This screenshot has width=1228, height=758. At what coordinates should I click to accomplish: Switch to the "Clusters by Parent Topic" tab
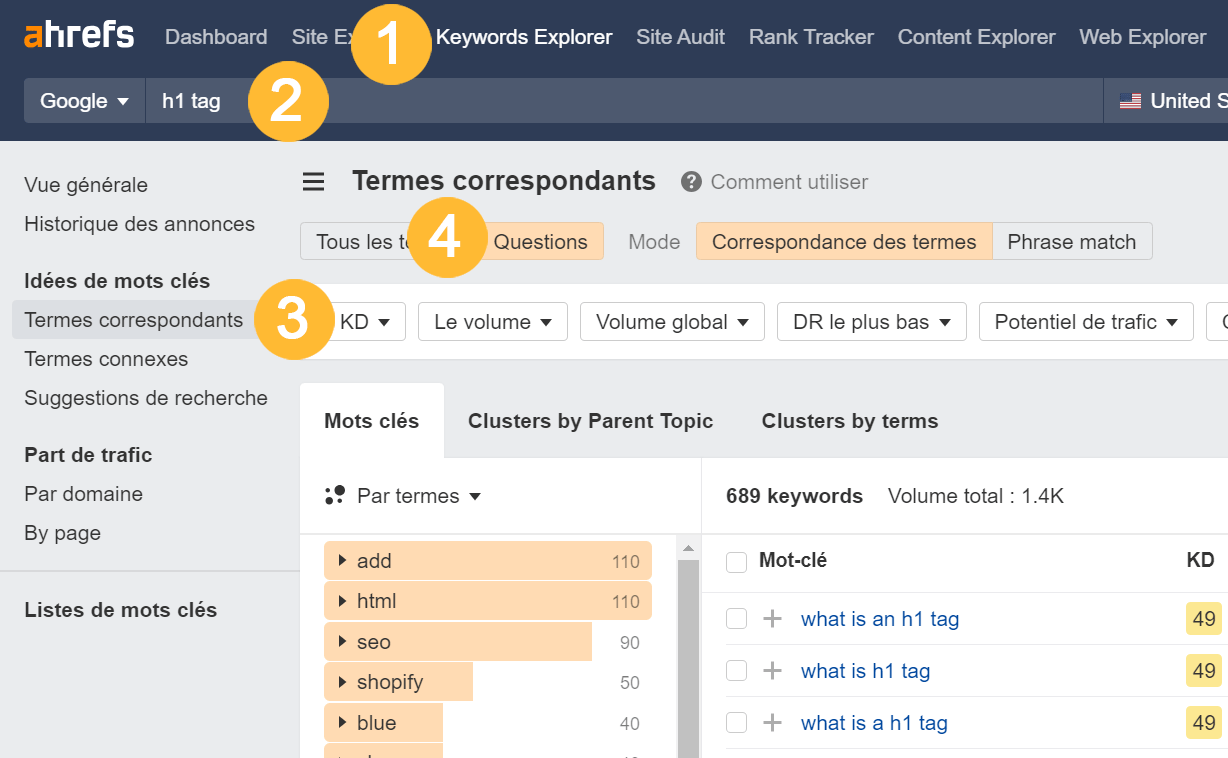590,421
